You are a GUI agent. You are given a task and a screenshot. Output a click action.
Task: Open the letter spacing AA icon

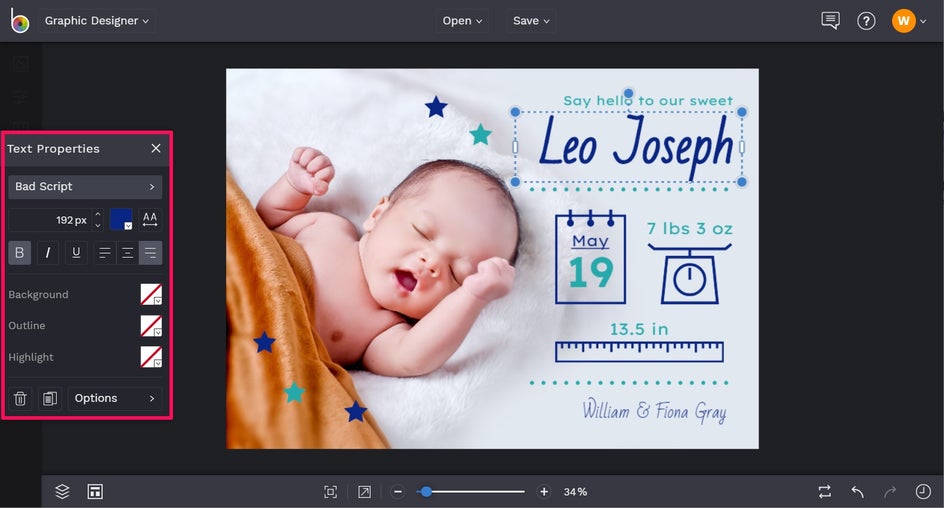click(150, 220)
